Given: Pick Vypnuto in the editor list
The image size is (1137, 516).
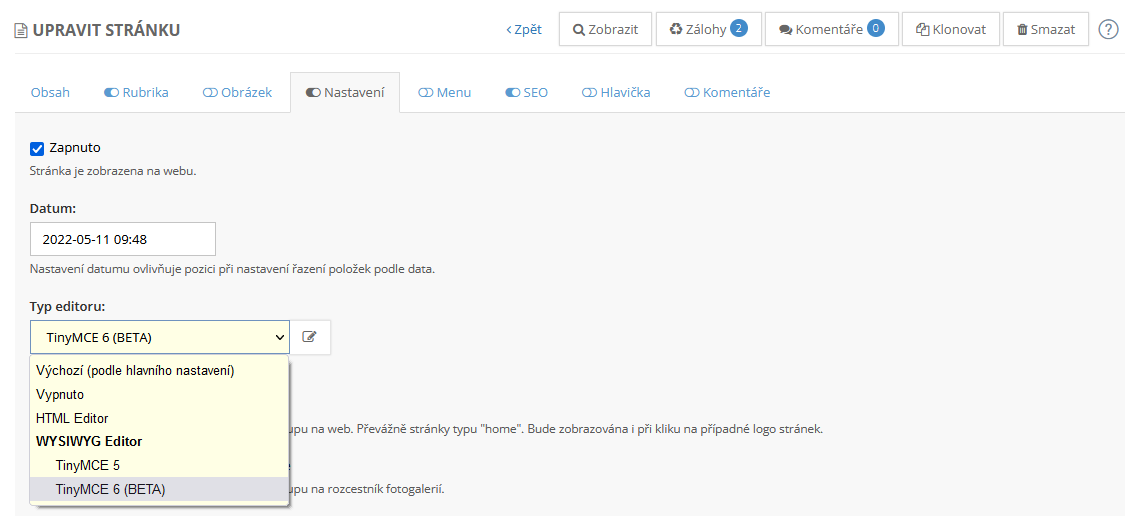Looking at the screenshot, I should tap(60, 394).
